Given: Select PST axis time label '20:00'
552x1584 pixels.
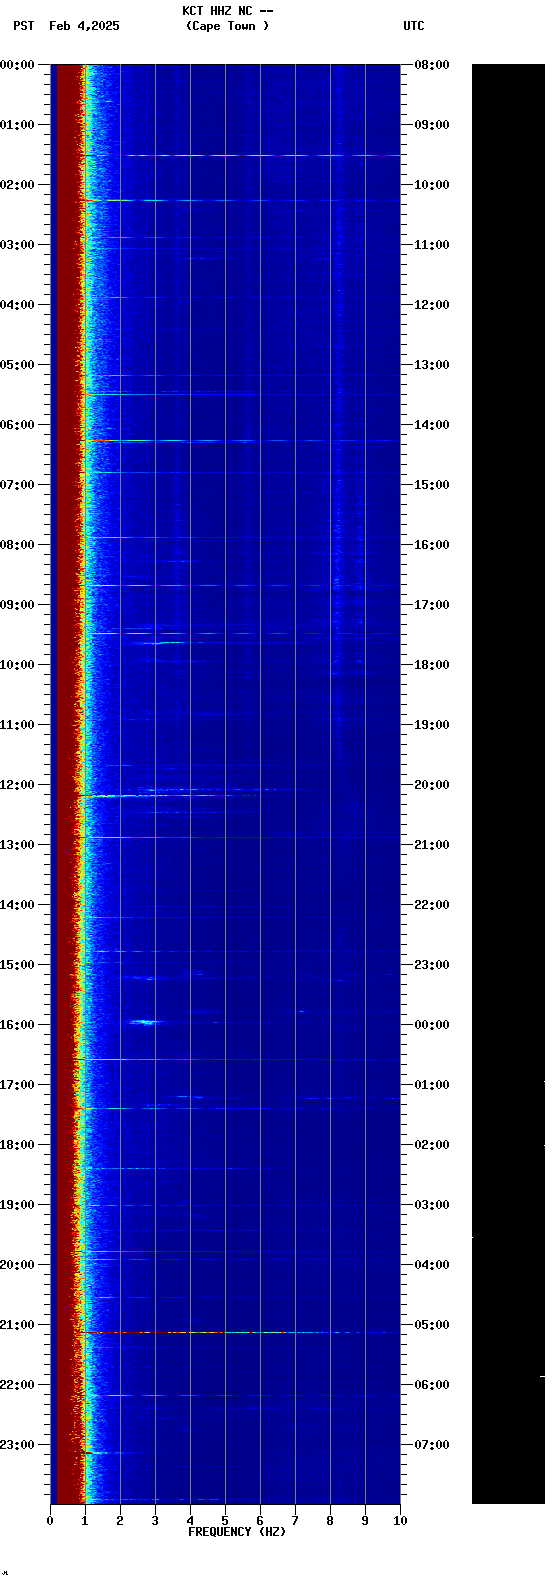Looking at the screenshot, I should pyautogui.click(x=18, y=1265).
